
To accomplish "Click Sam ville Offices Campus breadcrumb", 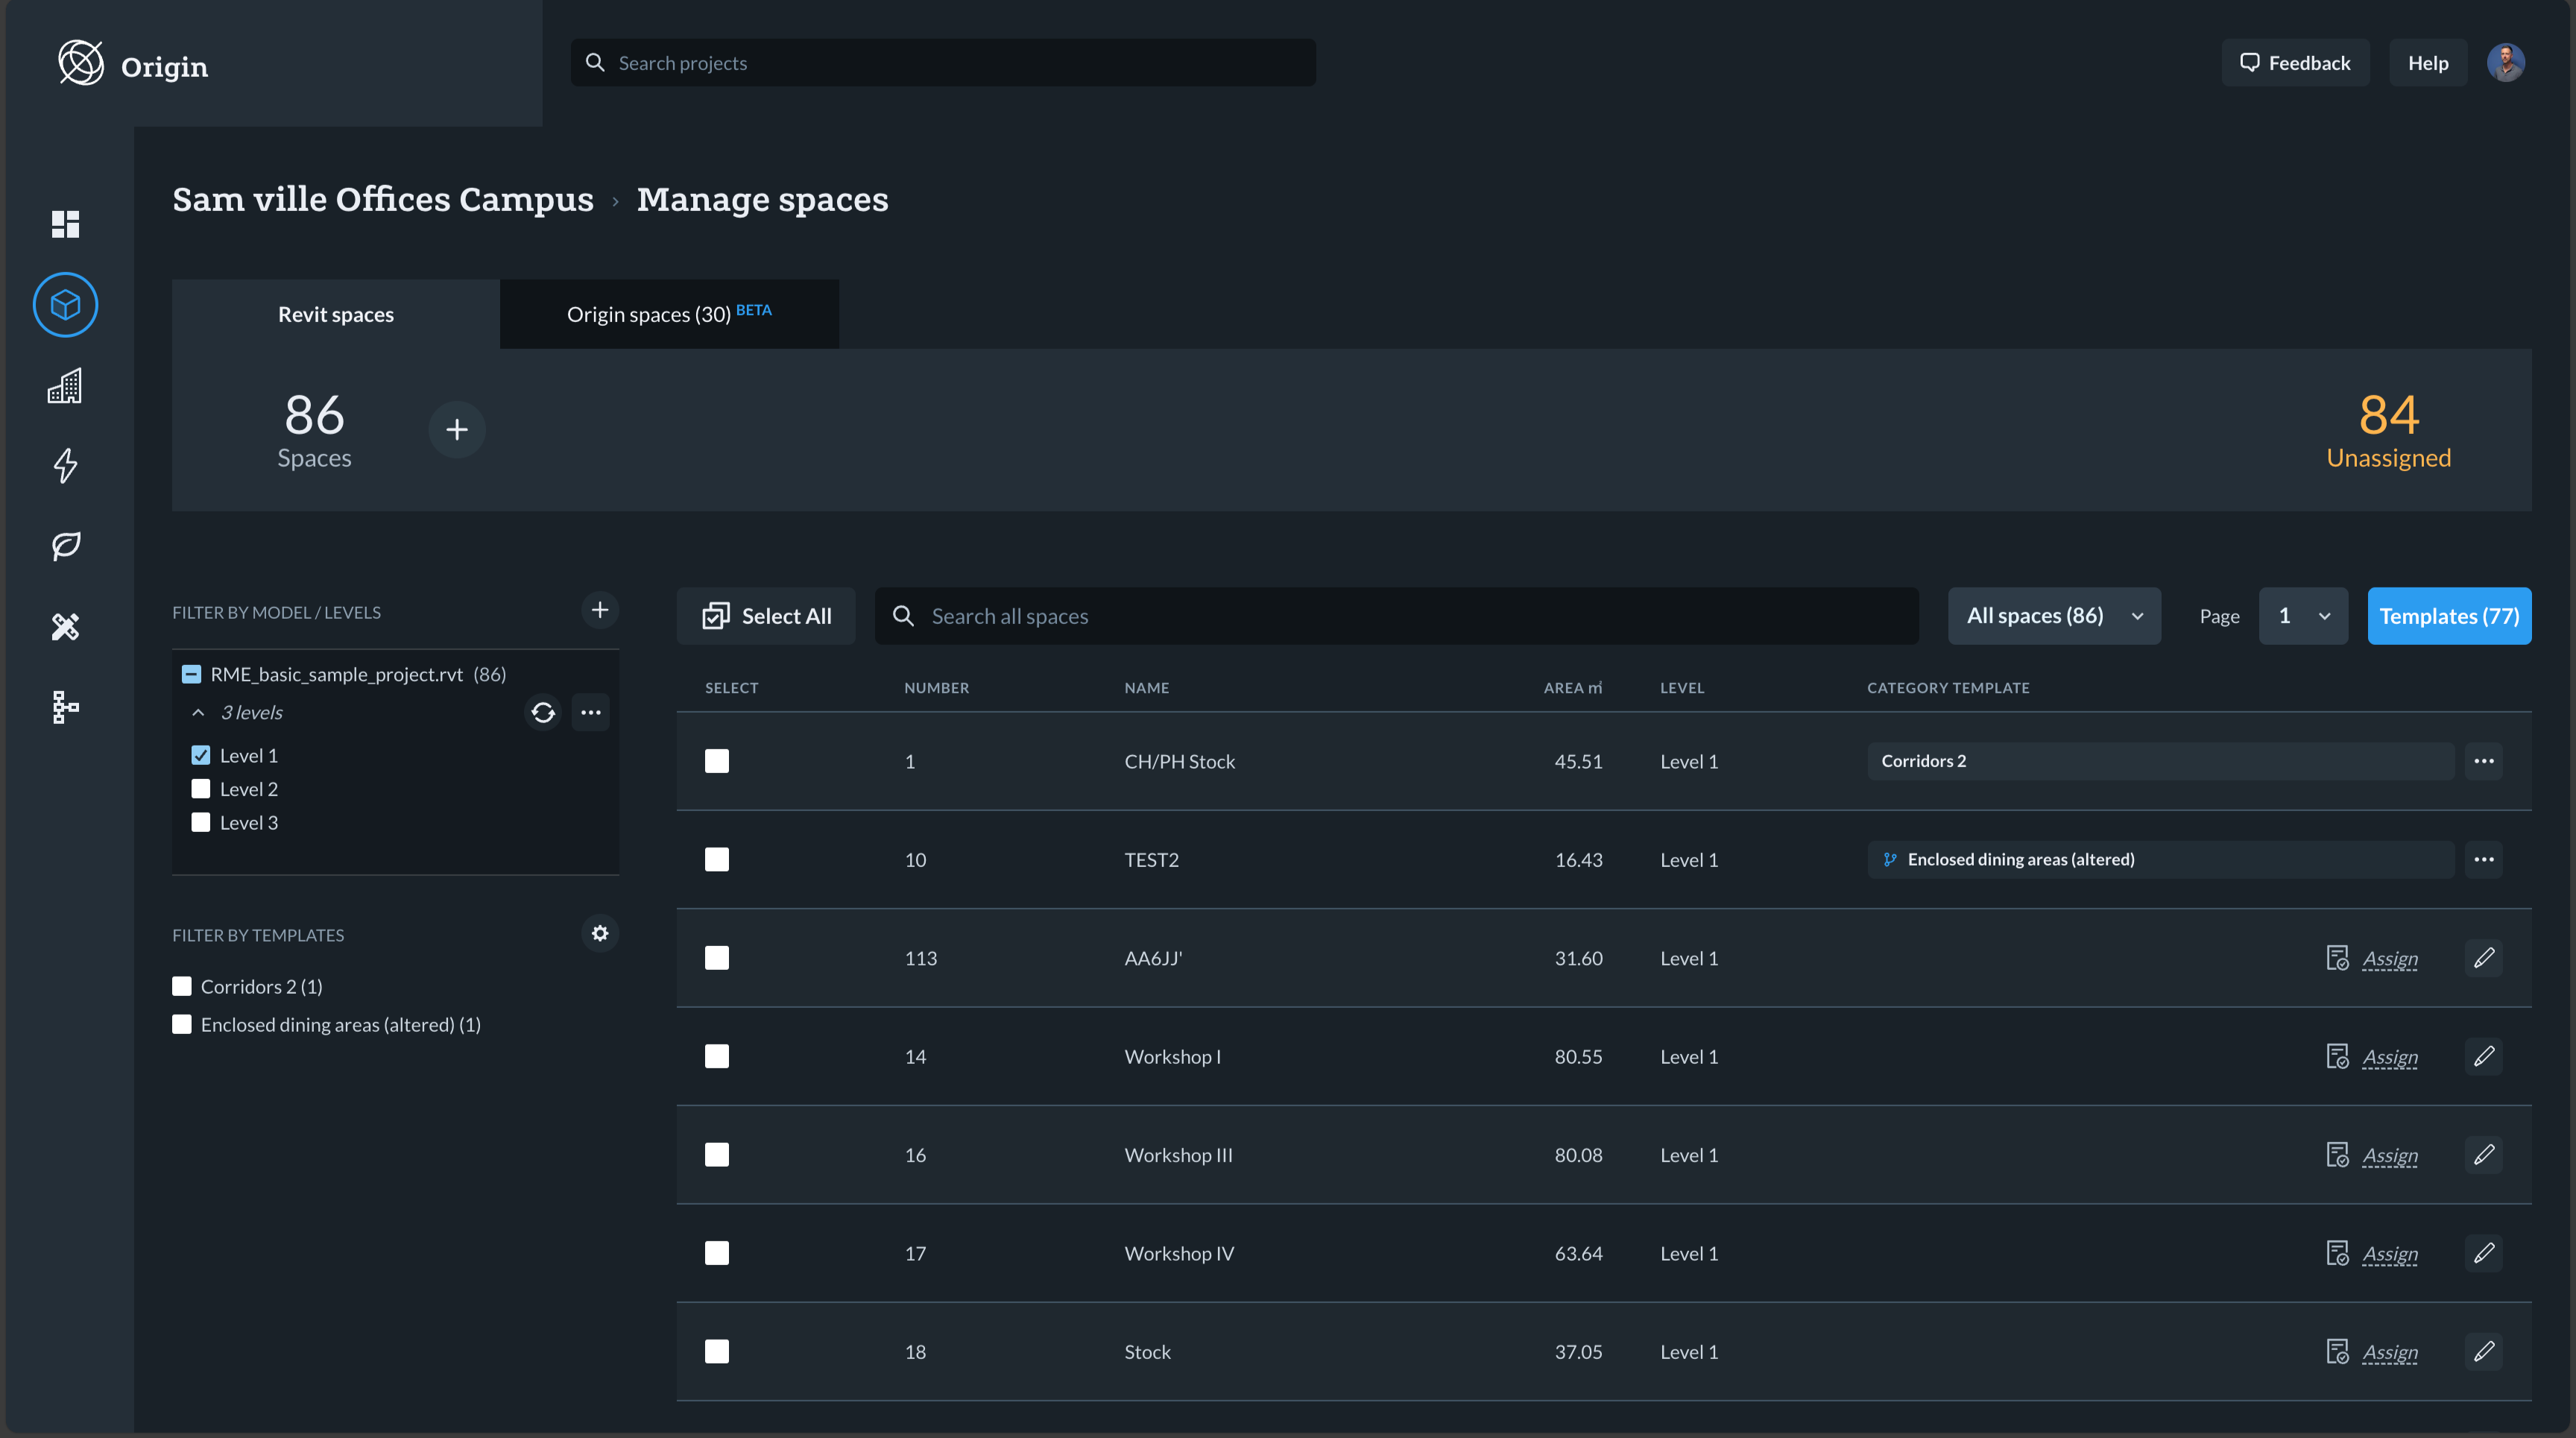I will point(382,199).
